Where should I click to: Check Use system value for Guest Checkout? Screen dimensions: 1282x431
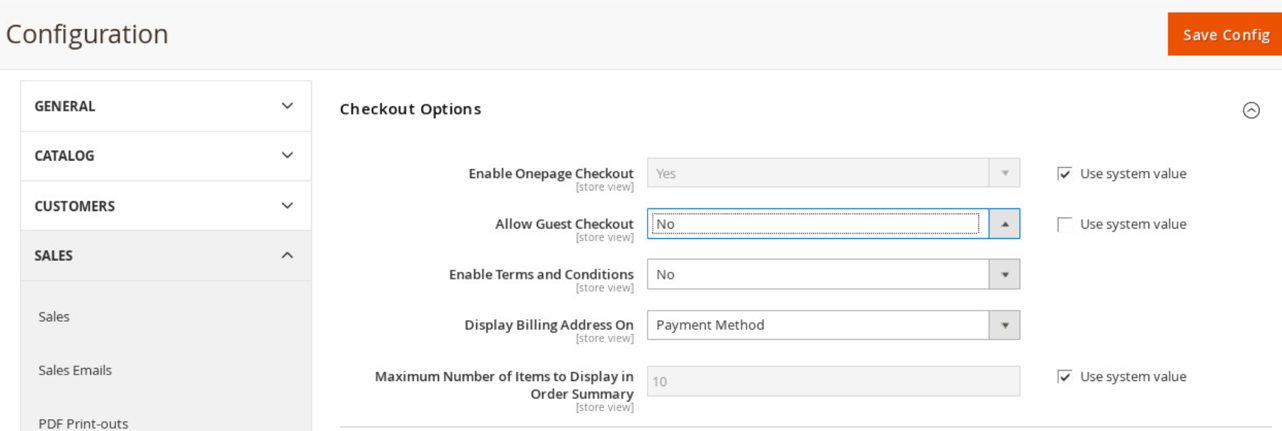tap(1064, 224)
